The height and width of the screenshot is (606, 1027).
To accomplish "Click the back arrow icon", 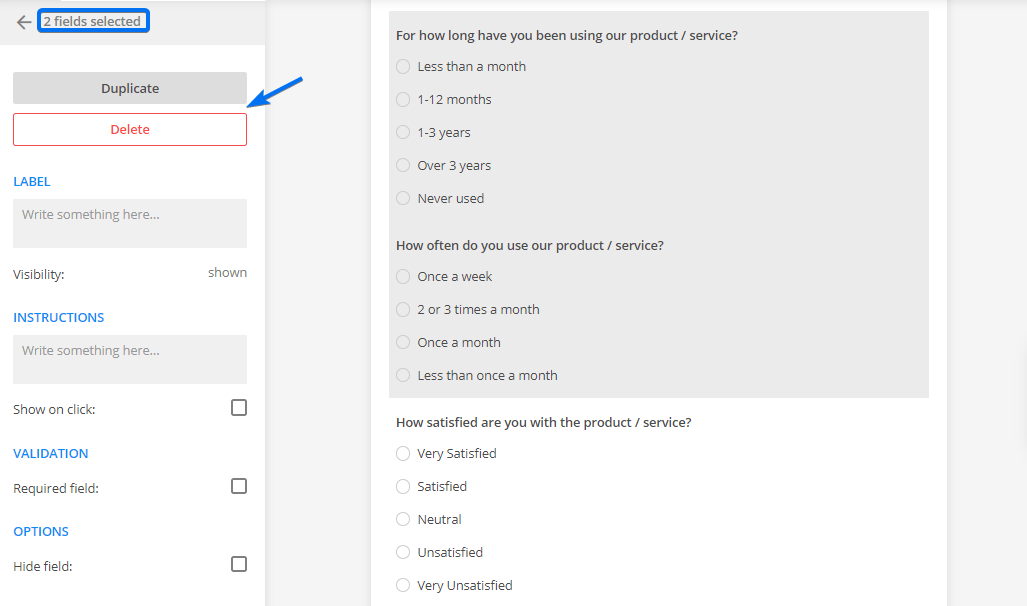I will (x=24, y=22).
